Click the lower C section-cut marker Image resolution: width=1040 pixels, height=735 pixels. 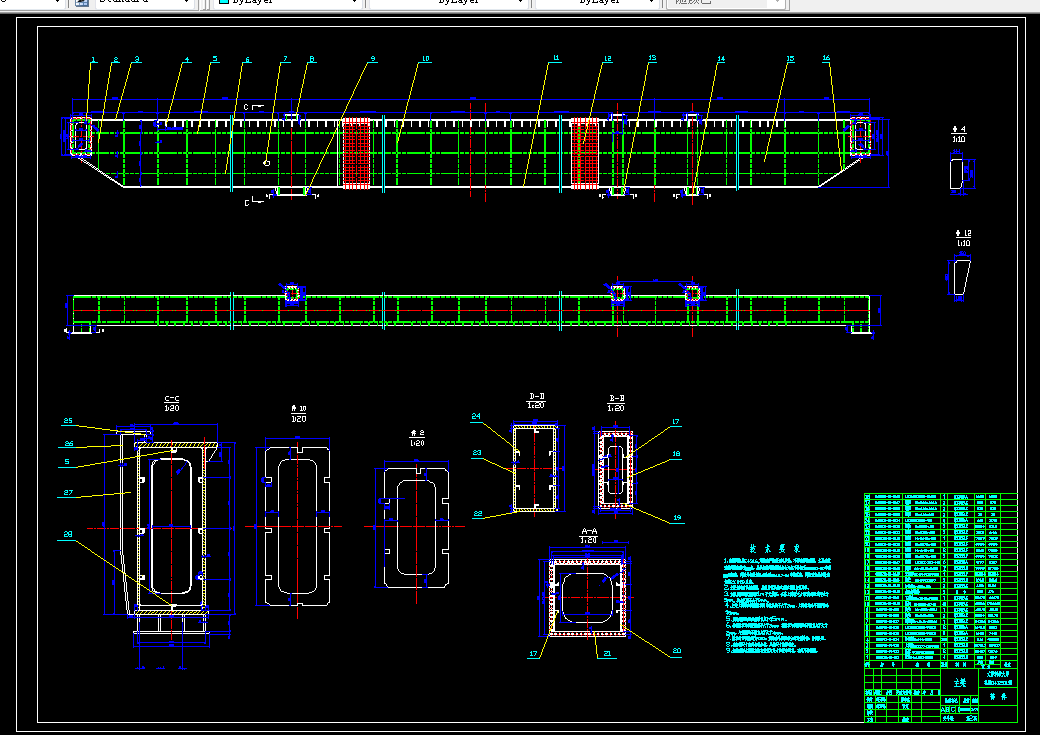[x=253, y=202]
